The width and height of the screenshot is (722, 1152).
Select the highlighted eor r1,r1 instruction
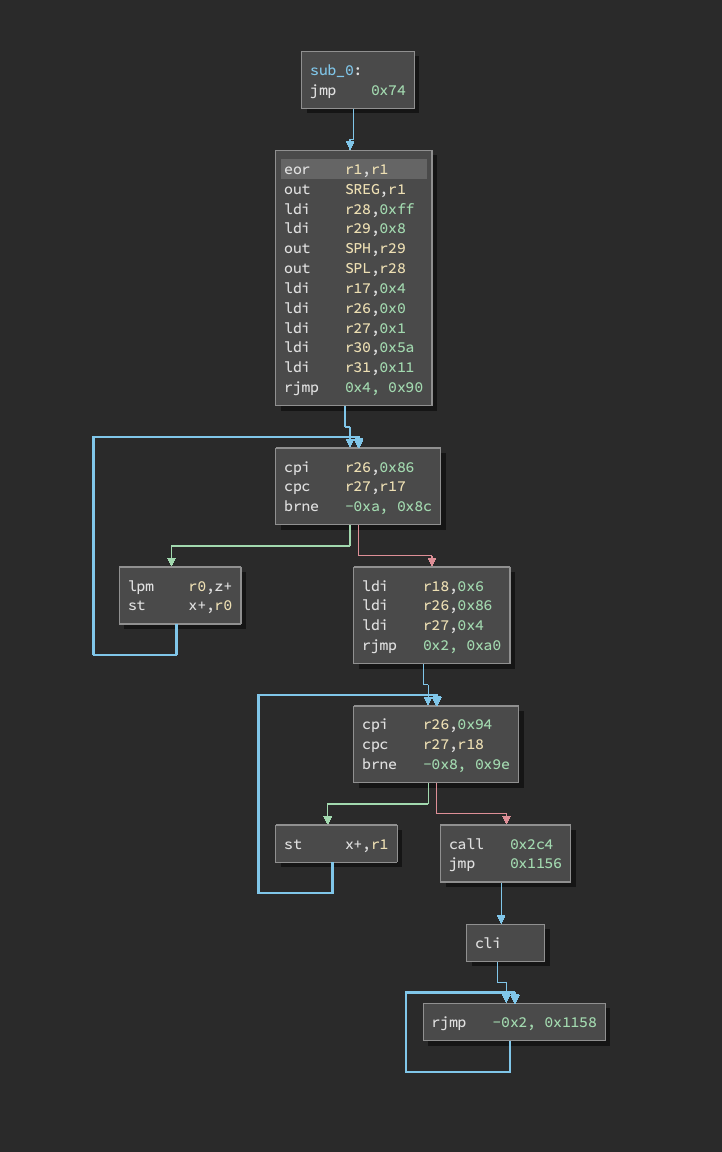(x=354, y=169)
